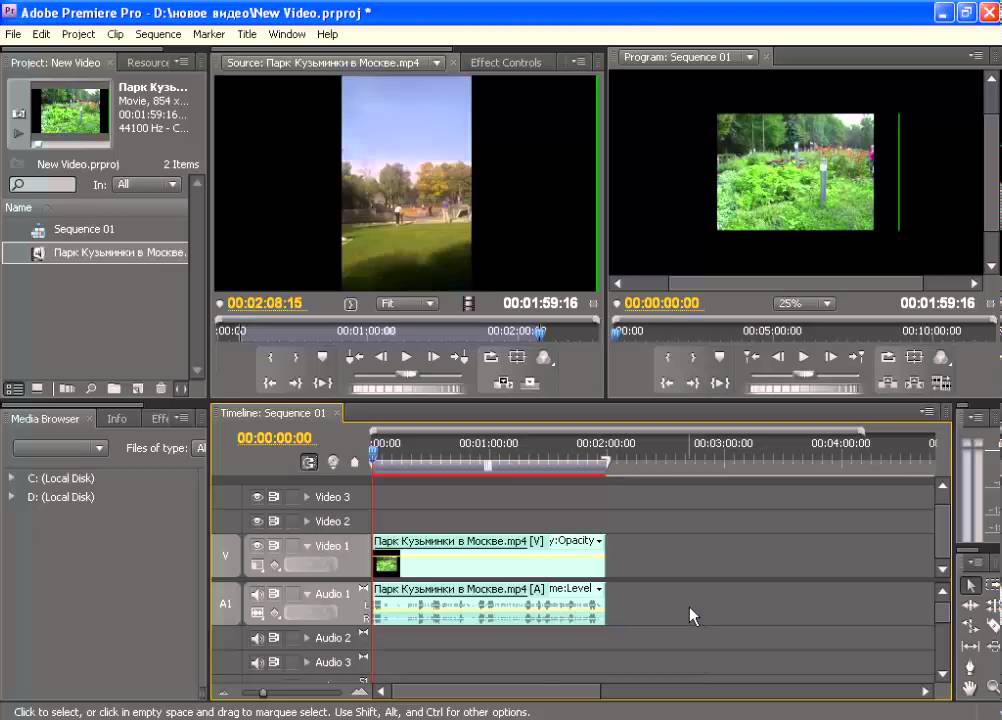Viewport: 1002px width, 720px height.
Task: Set Unnumbered Marker in Timeline header
Action: point(354,462)
